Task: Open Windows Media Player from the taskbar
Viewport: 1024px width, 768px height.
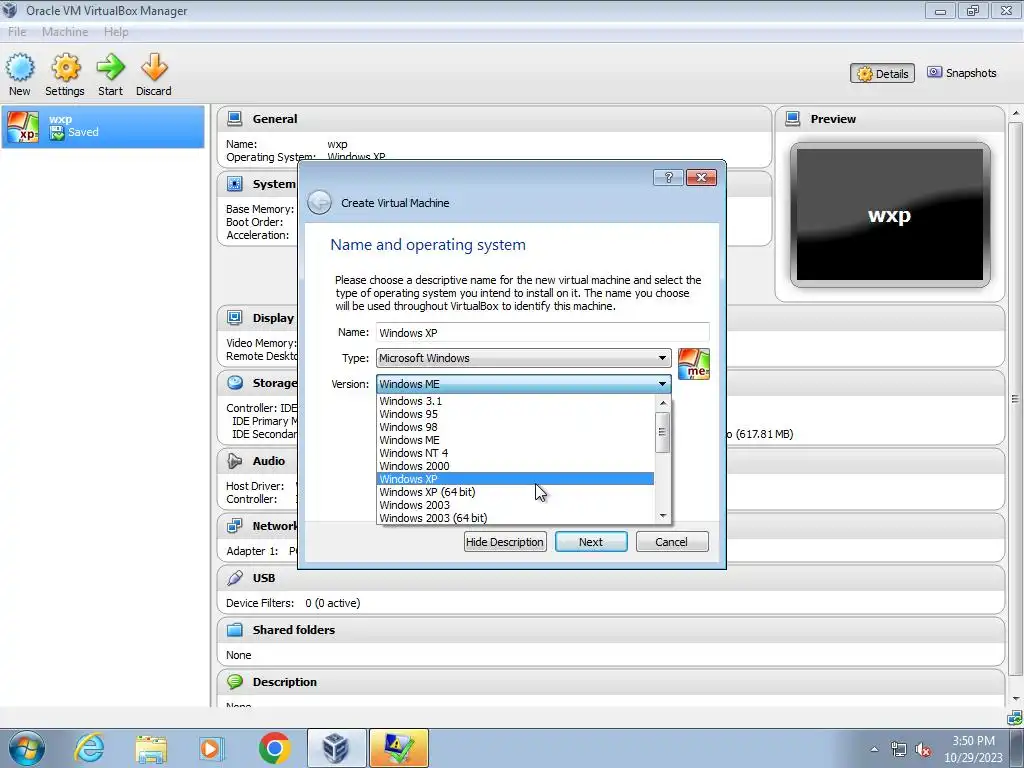Action: pos(212,748)
